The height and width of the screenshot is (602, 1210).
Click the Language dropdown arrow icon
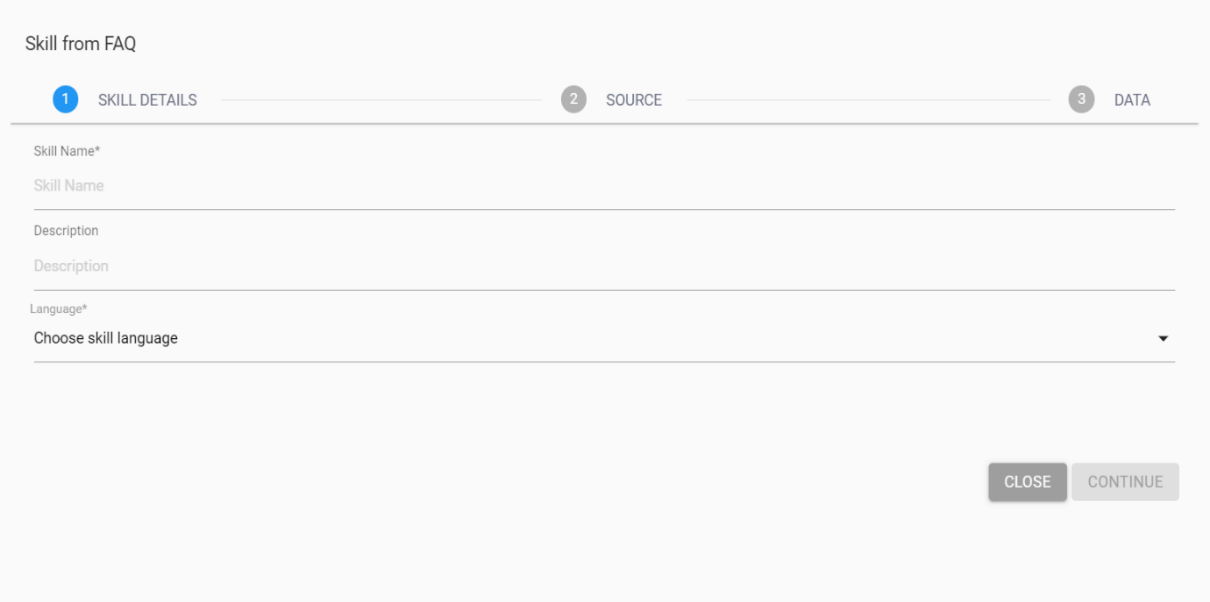(1162, 339)
